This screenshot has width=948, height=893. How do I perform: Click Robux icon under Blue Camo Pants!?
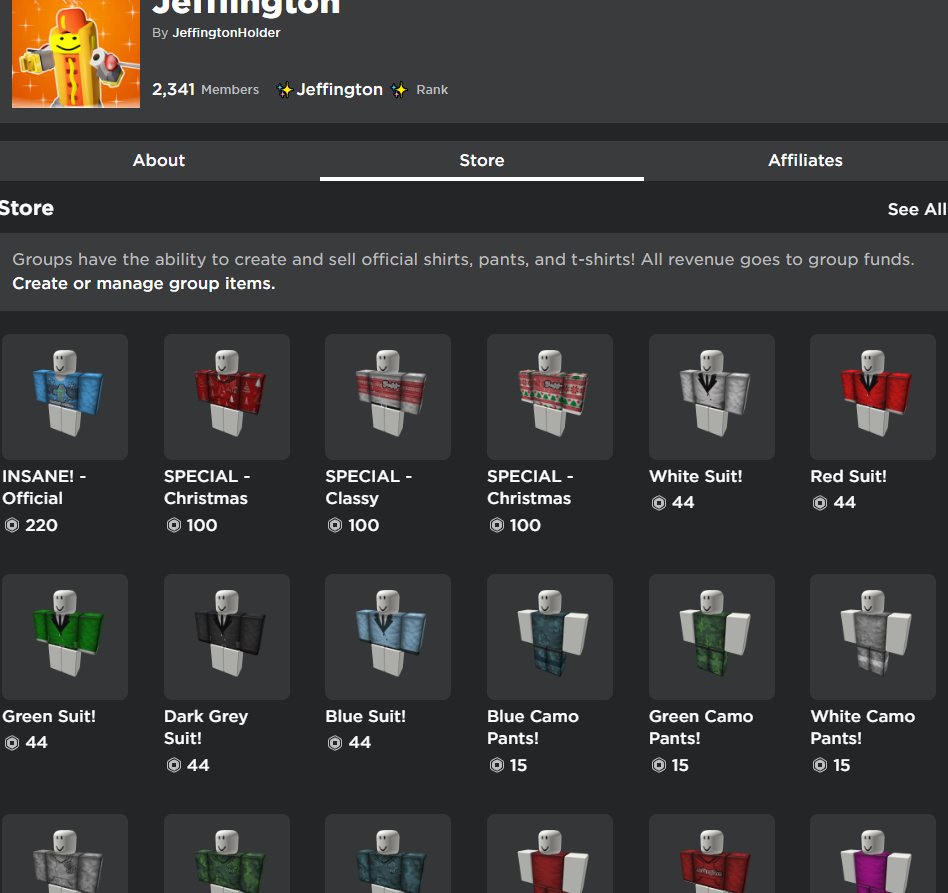(x=497, y=765)
